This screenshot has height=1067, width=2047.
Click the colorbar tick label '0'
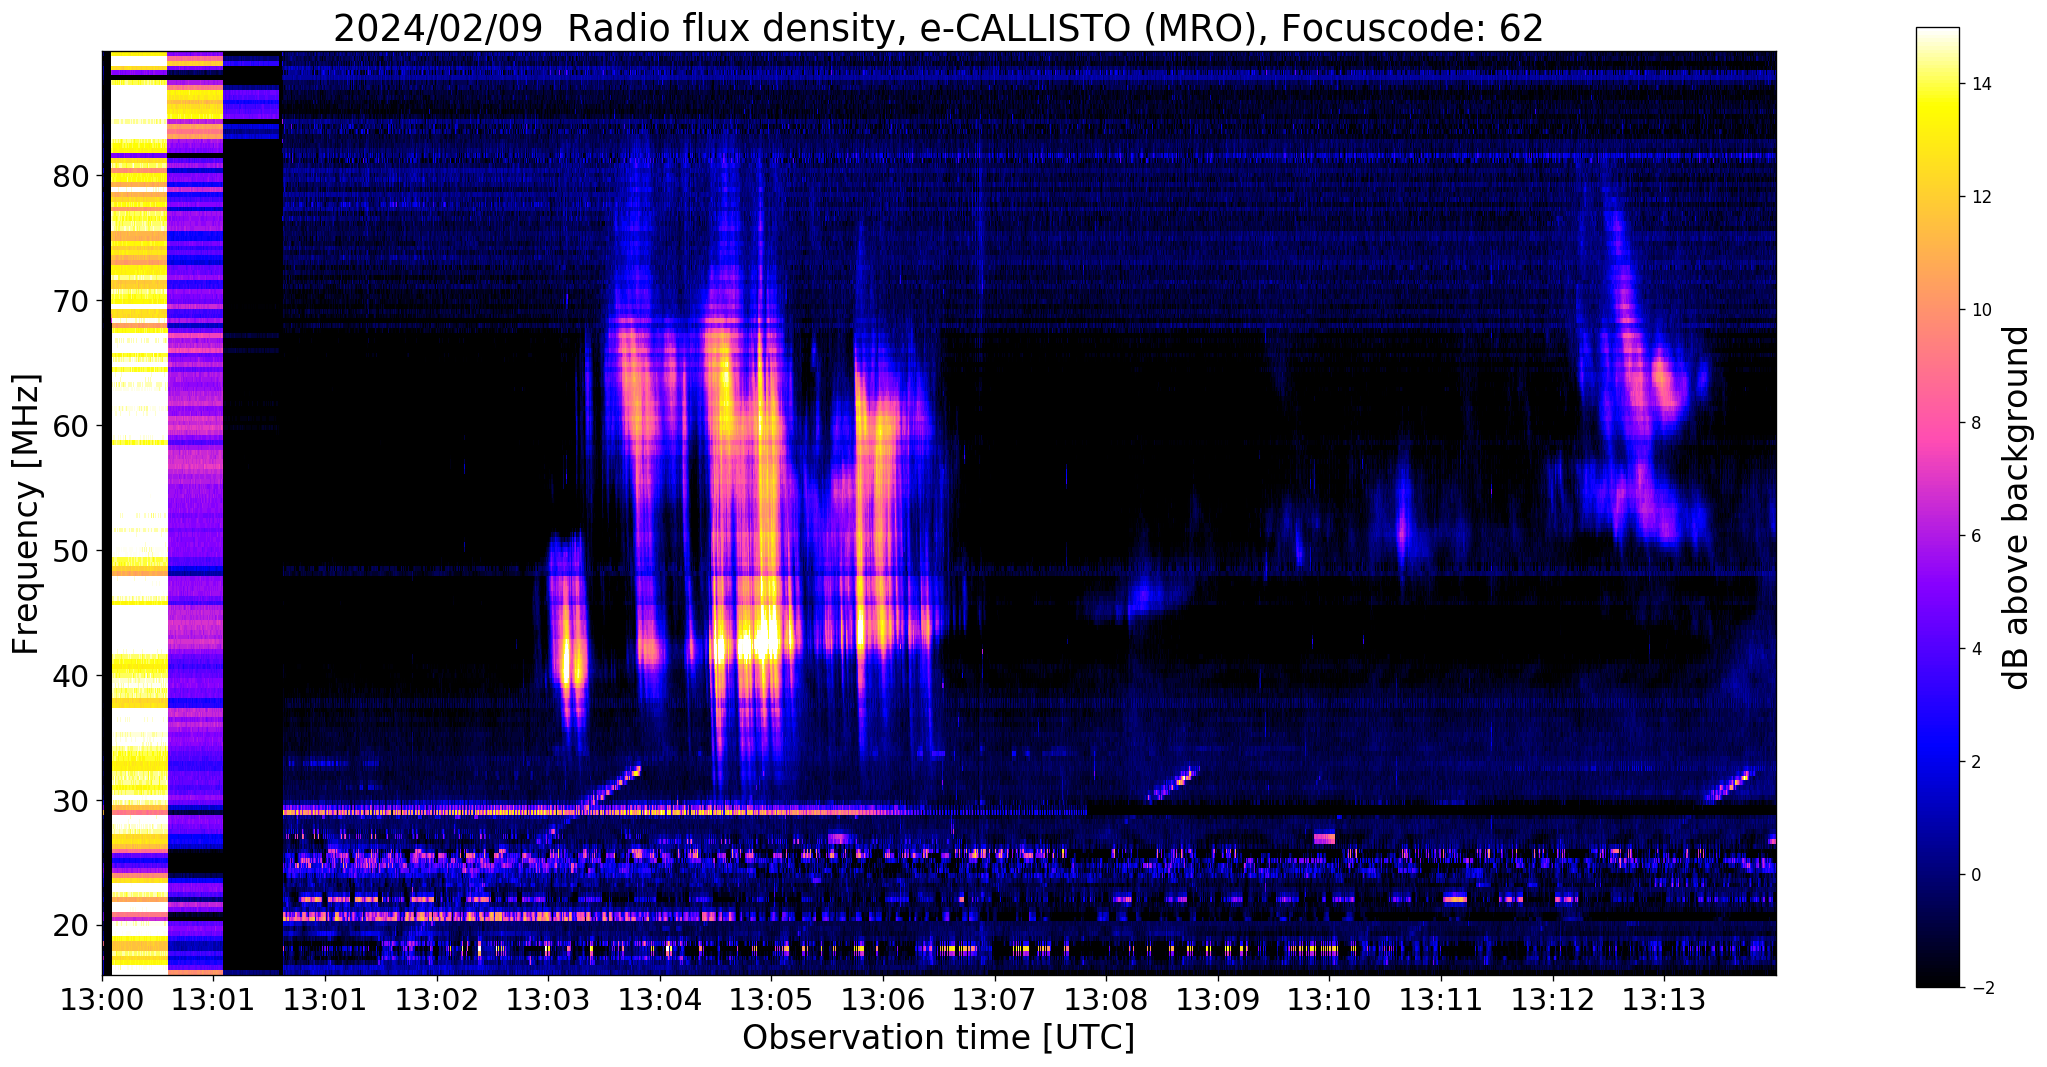(x=1975, y=875)
